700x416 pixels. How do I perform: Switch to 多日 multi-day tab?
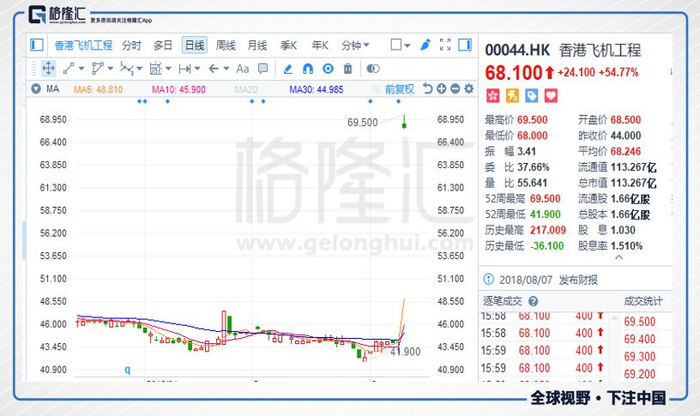(162, 45)
